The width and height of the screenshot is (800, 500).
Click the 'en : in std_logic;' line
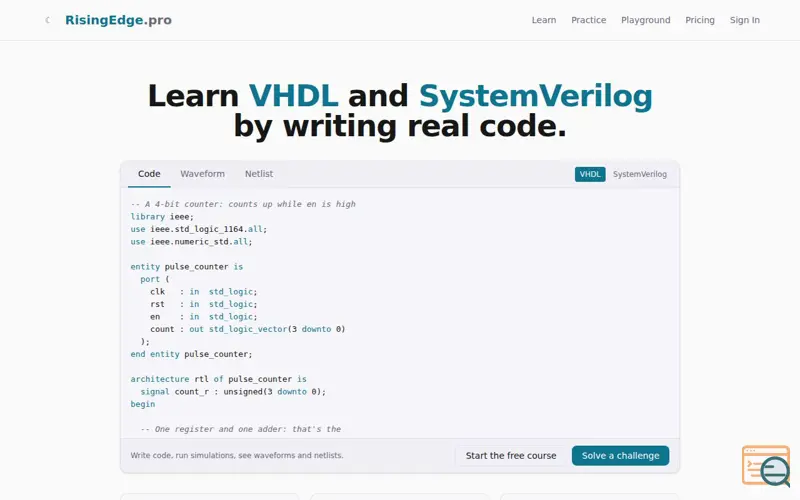tap(204, 317)
